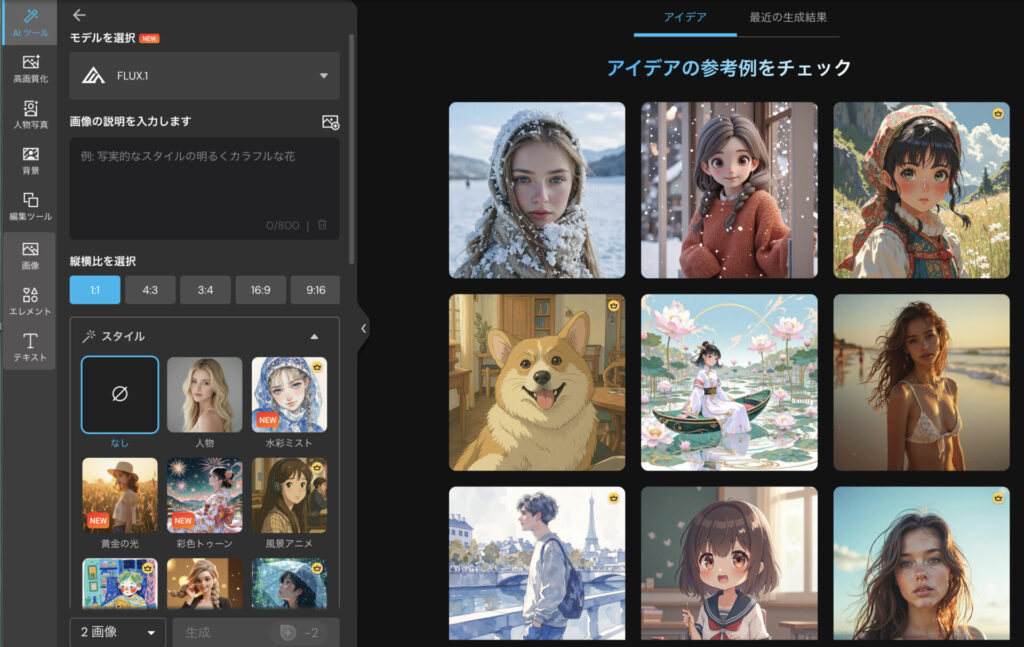Clear prompt with the trash icon
This screenshot has width=1024, height=647.
(322, 225)
